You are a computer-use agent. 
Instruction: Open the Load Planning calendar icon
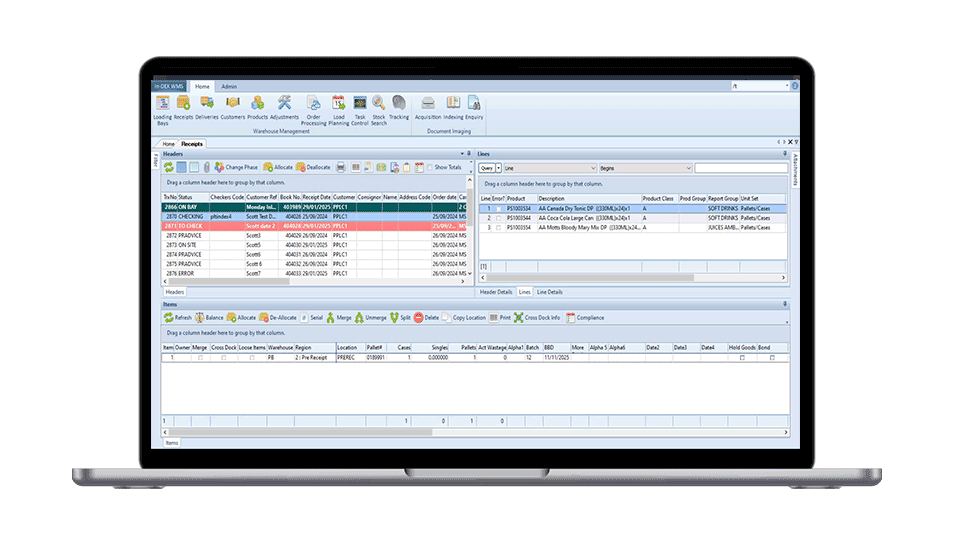[x=338, y=103]
